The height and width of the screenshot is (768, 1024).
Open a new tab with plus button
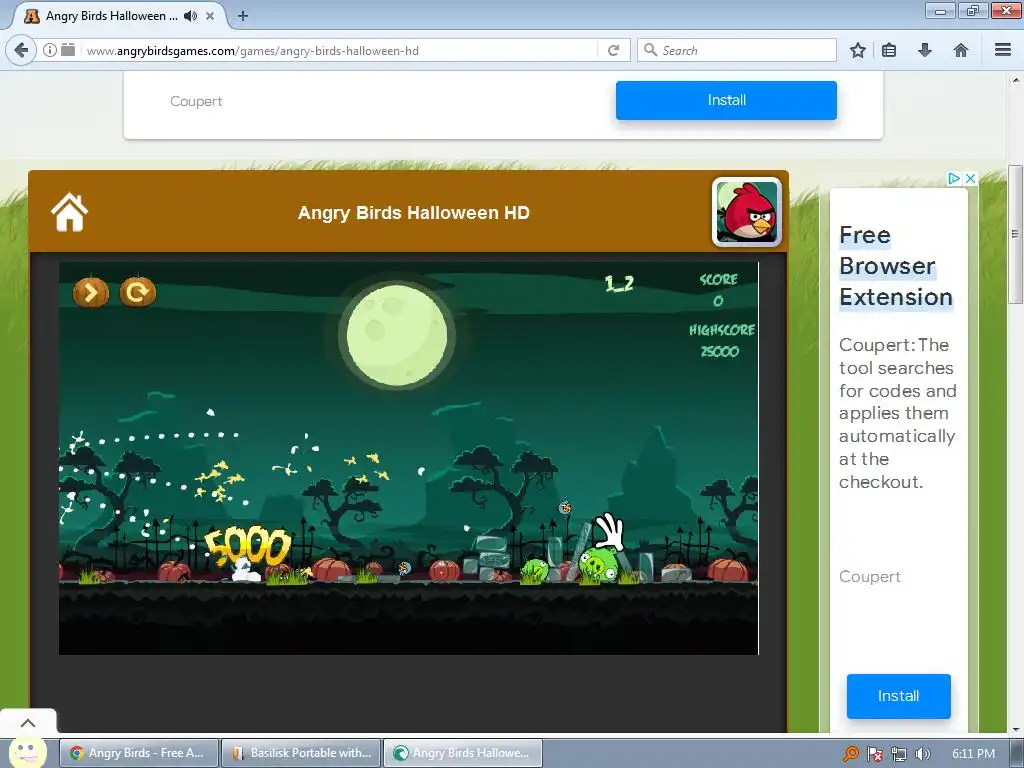click(x=243, y=16)
